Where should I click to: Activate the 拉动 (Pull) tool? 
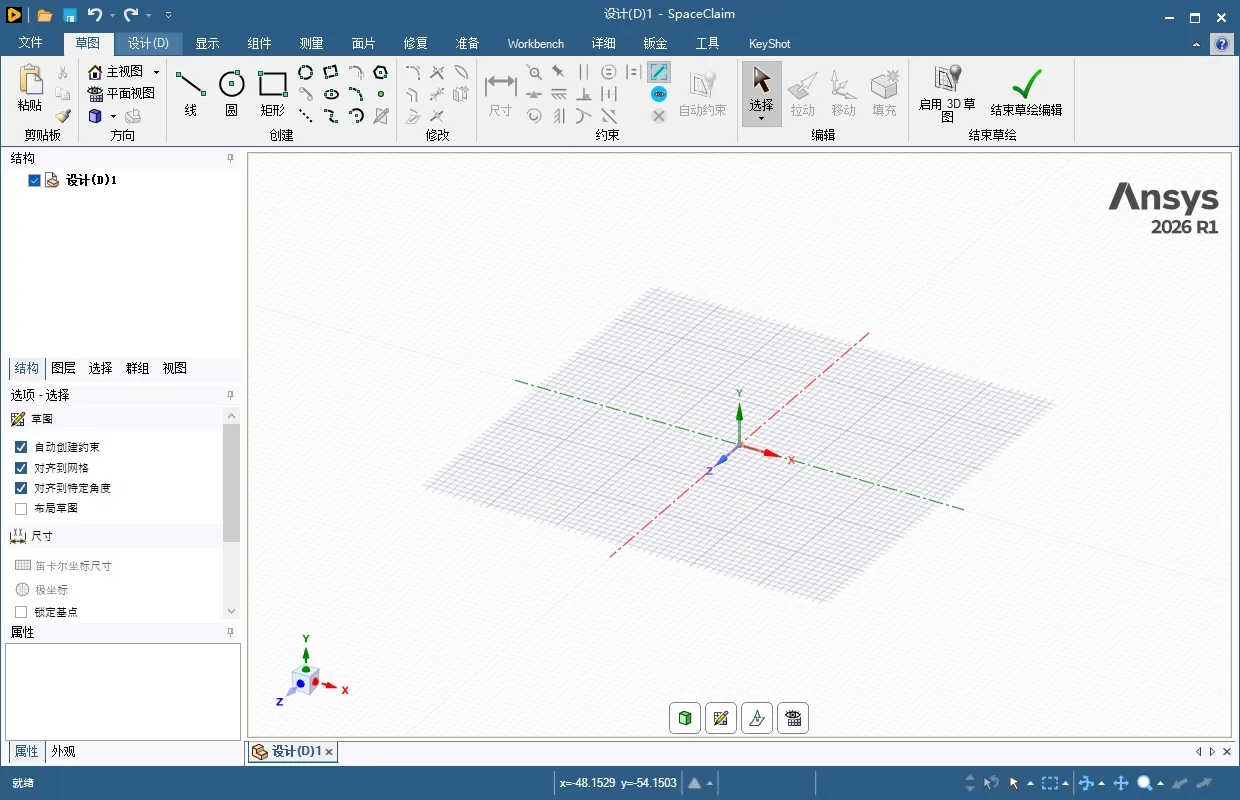tap(802, 88)
